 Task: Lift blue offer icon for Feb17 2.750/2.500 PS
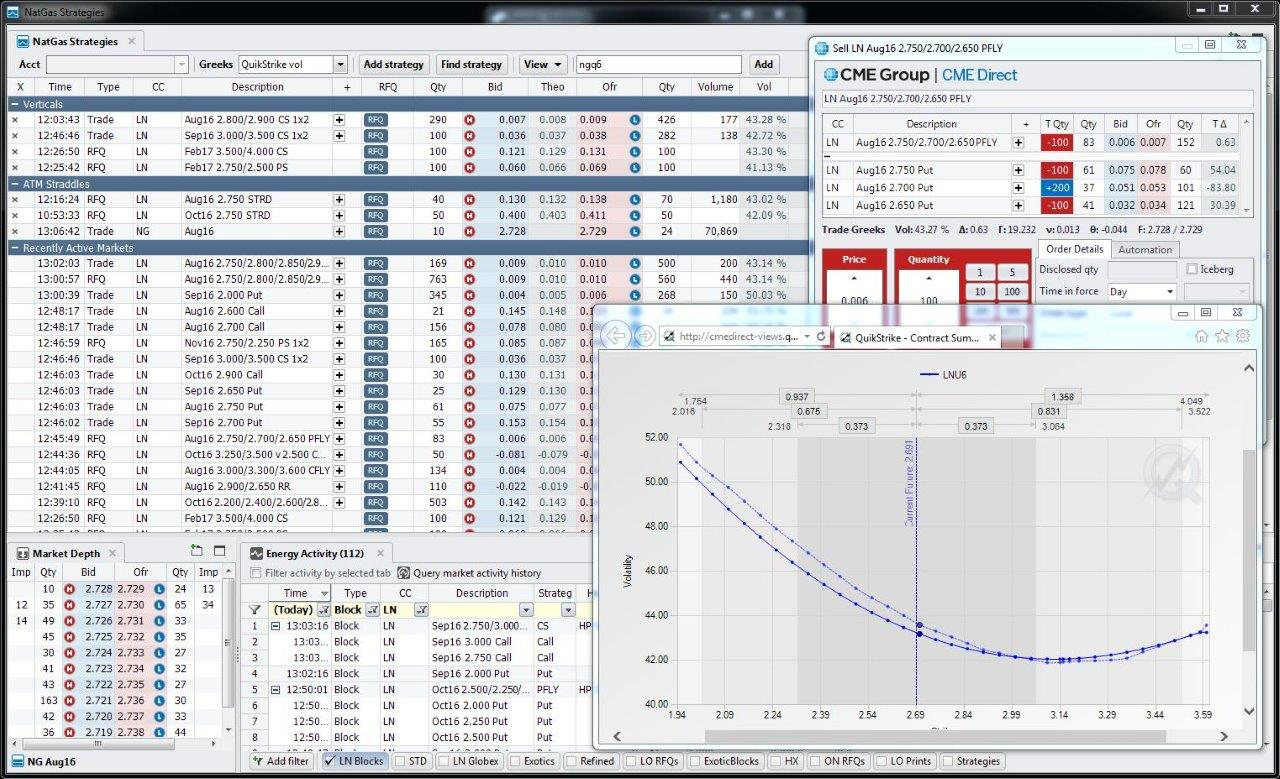coord(634,168)
